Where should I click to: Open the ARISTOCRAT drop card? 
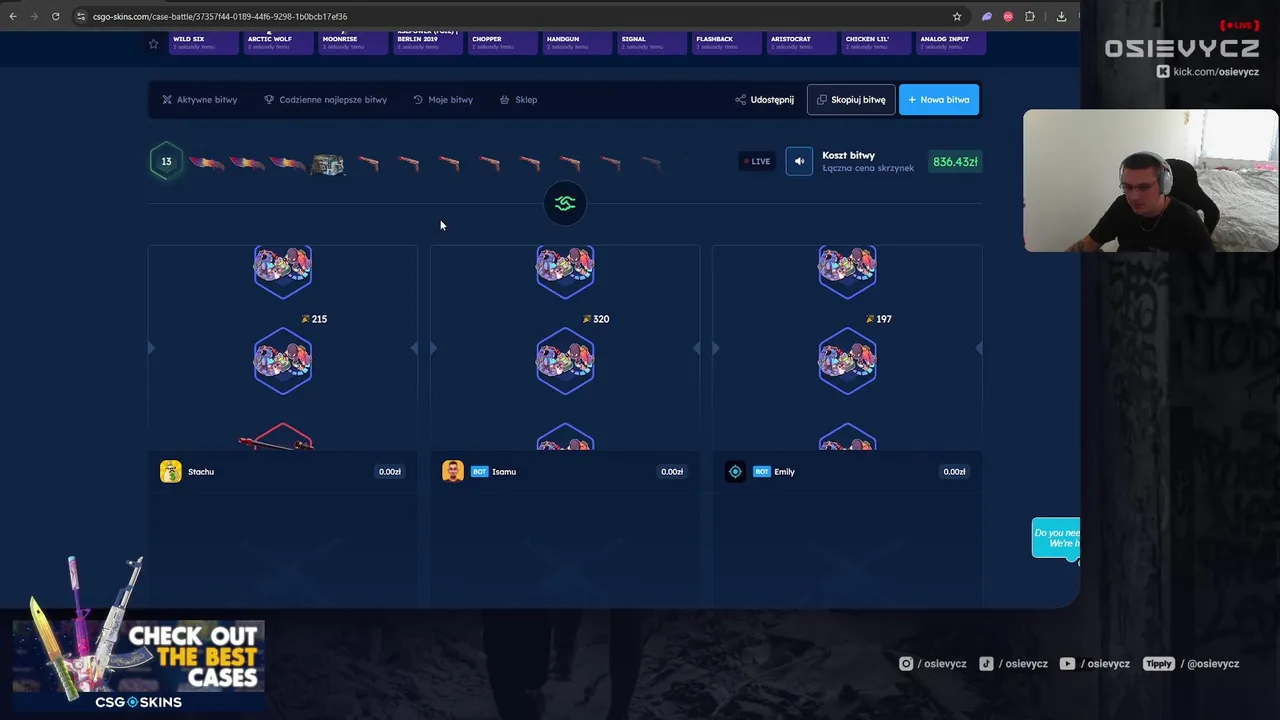(x=802, y=42)
